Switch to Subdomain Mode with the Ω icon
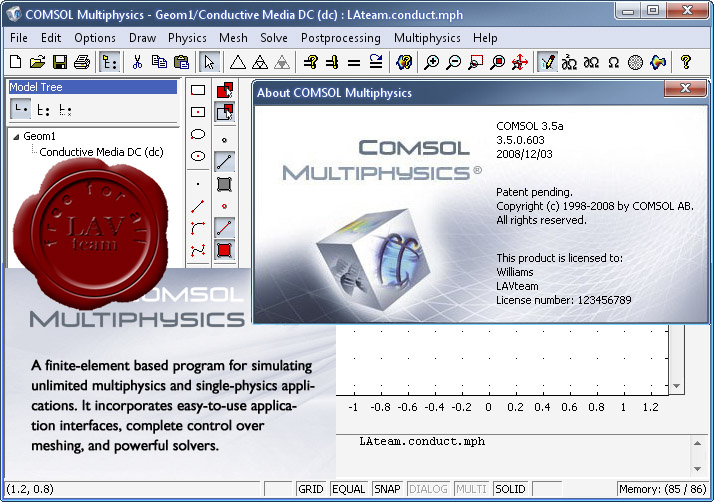Image resolution: width=714 pixels, height=502 pixels. coord(613,62)
